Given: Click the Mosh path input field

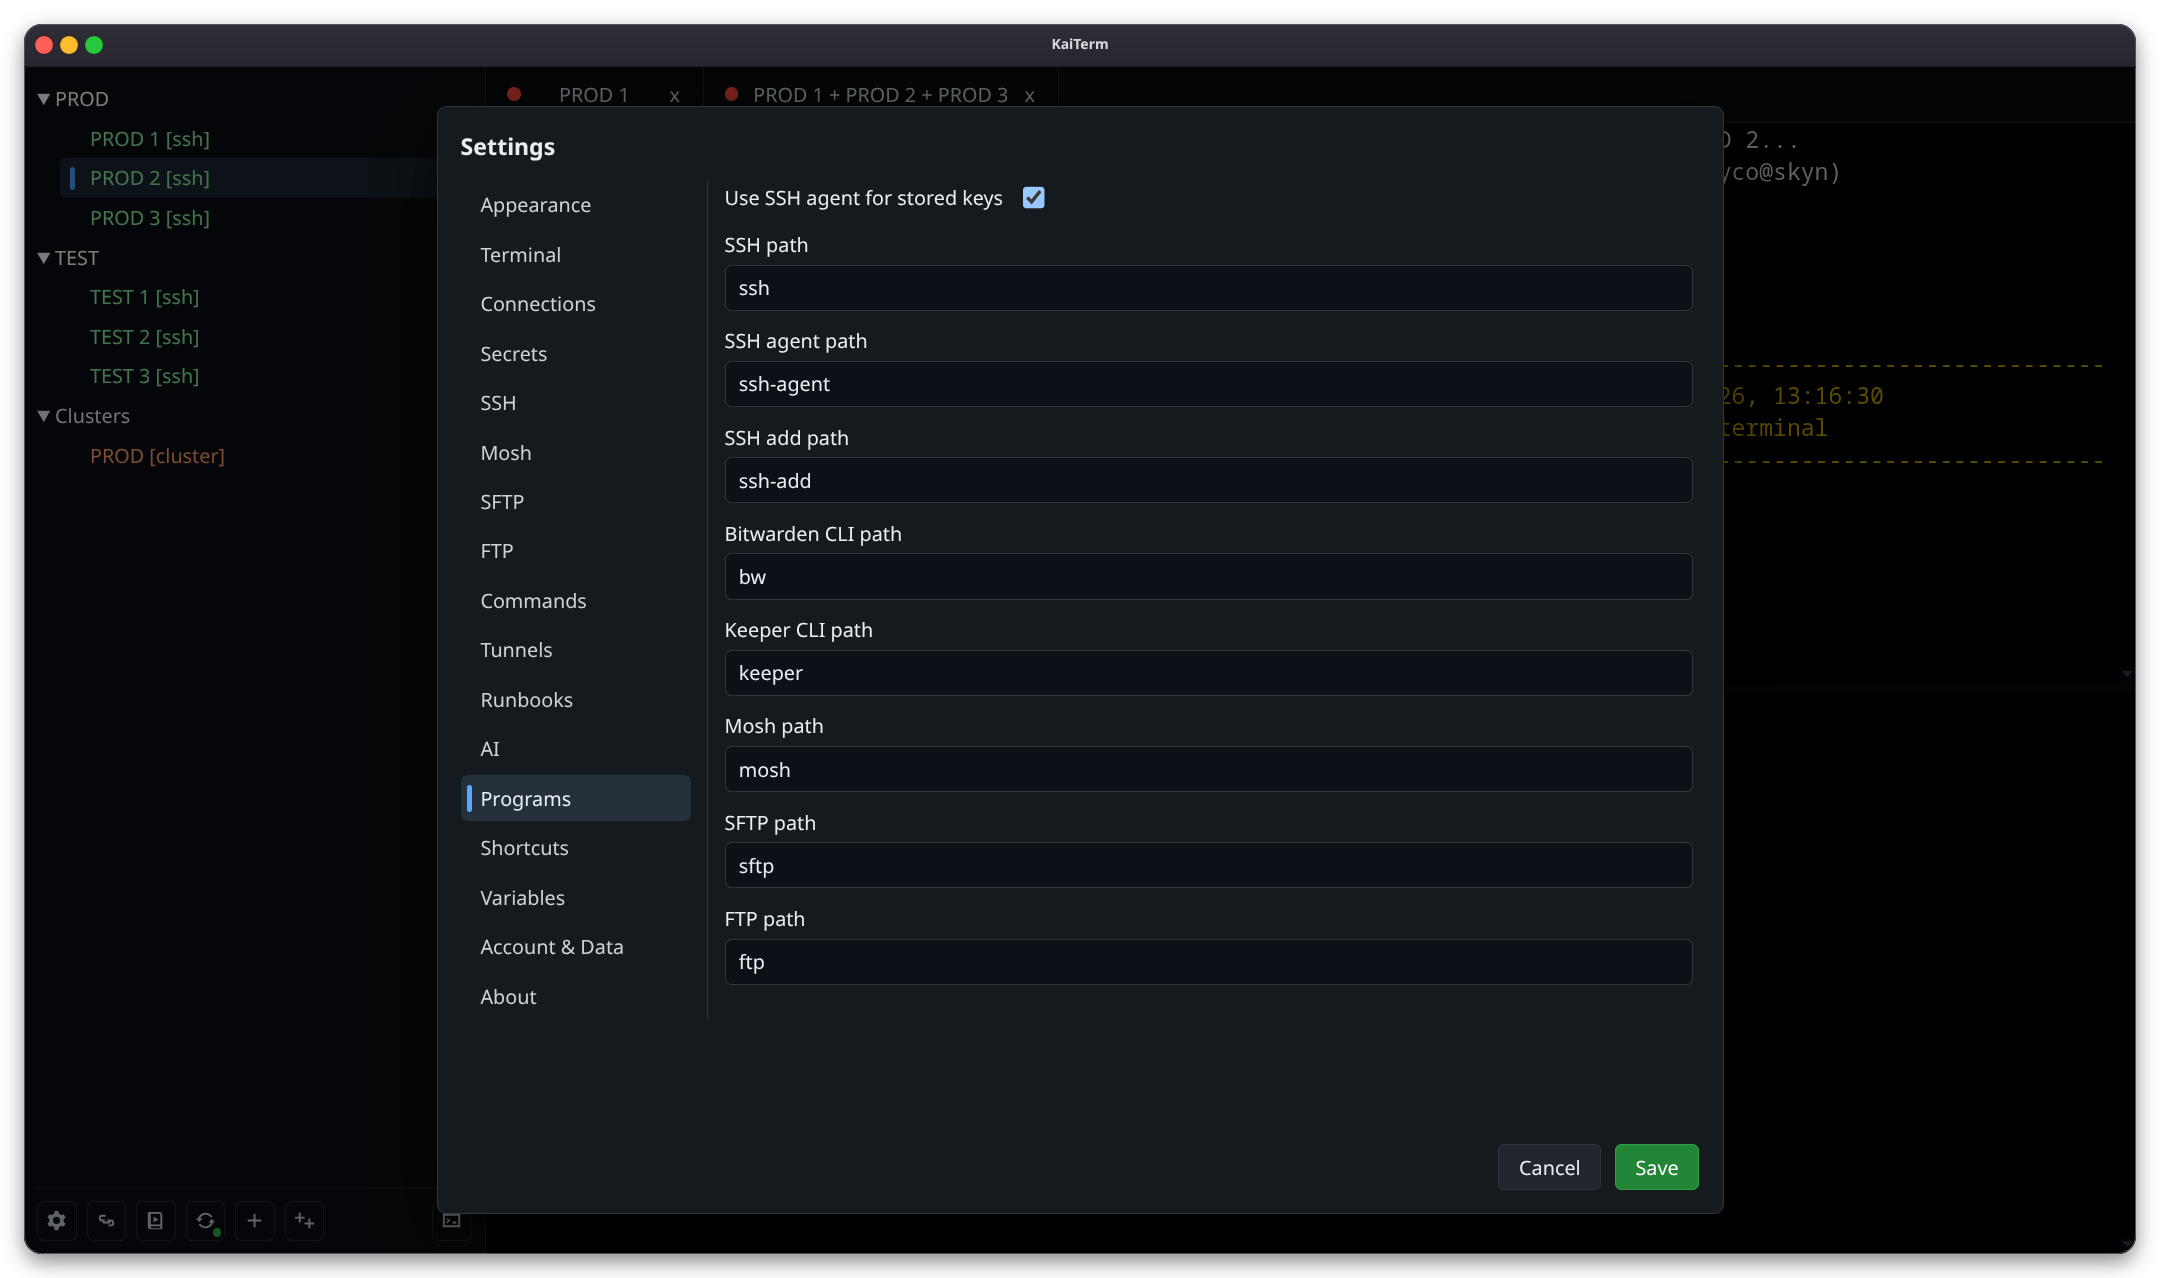Looking at the screenshot, I should (1208, 770).
